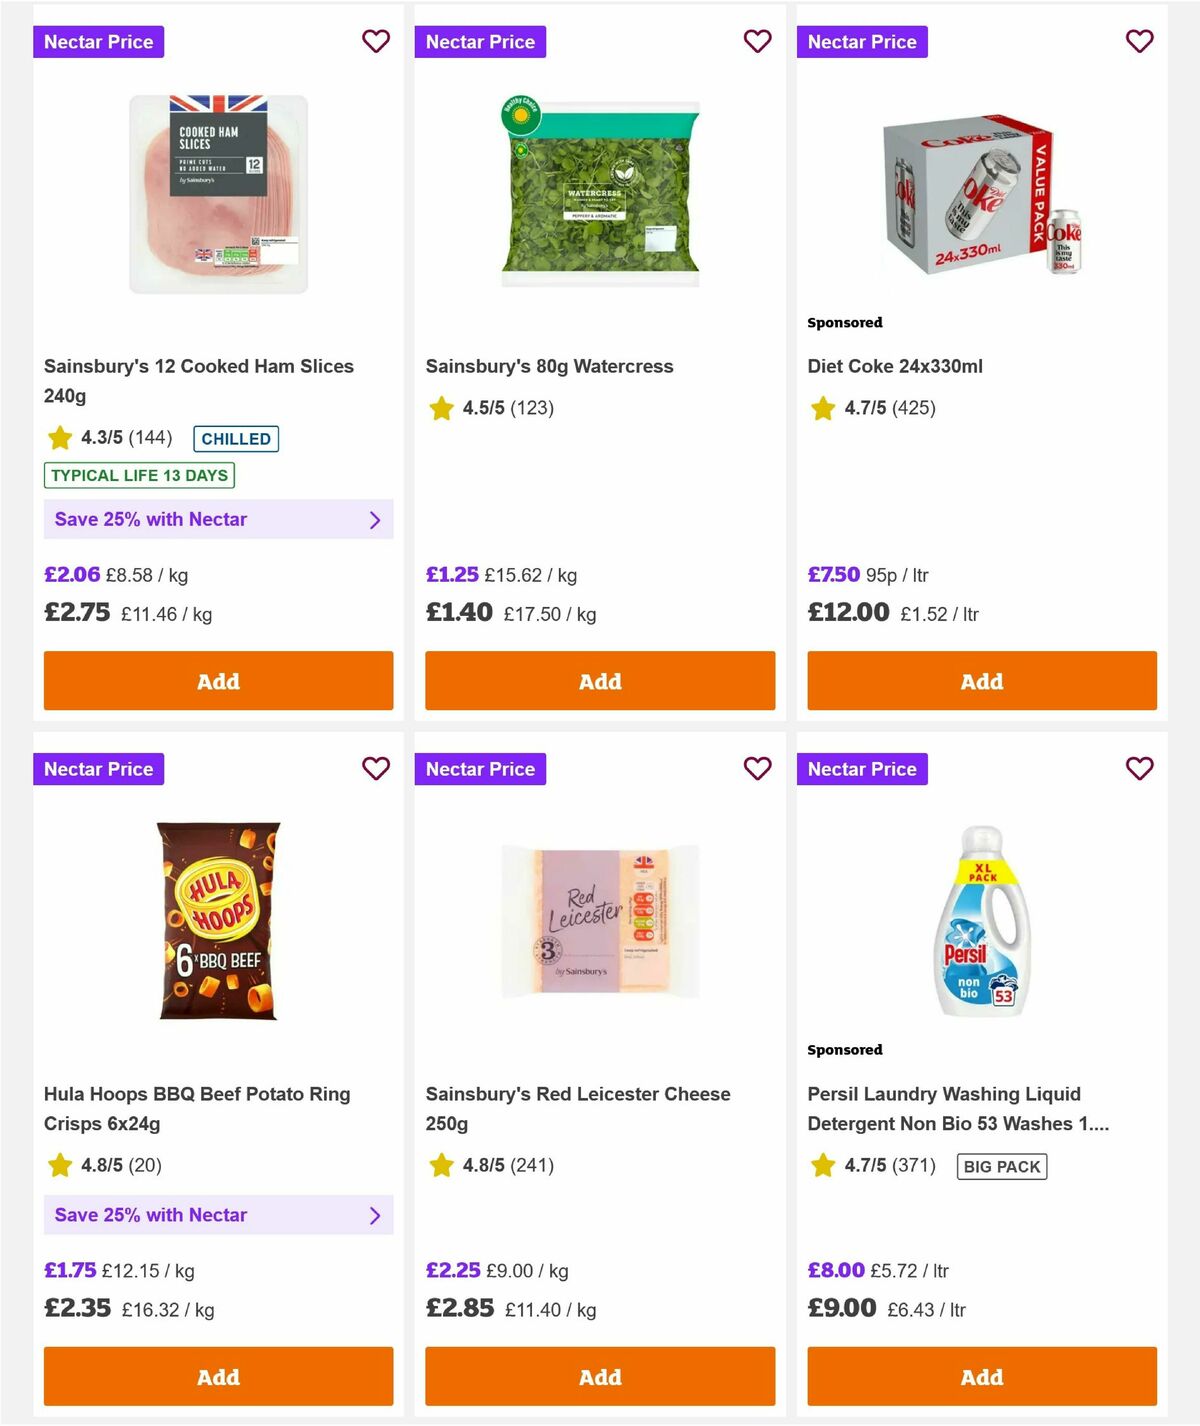
Task: Click the CHILLED tag on Cooked Ham Slices
Action: click(x=235, y=439)
